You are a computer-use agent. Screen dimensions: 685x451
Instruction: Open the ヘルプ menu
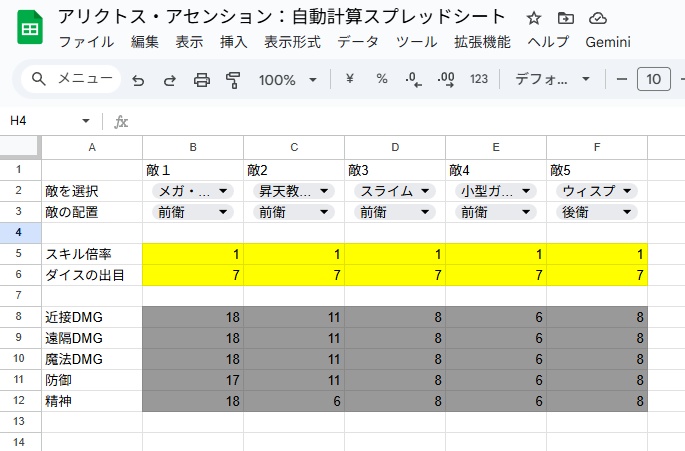pyautogui.click(x=548, y=42)
